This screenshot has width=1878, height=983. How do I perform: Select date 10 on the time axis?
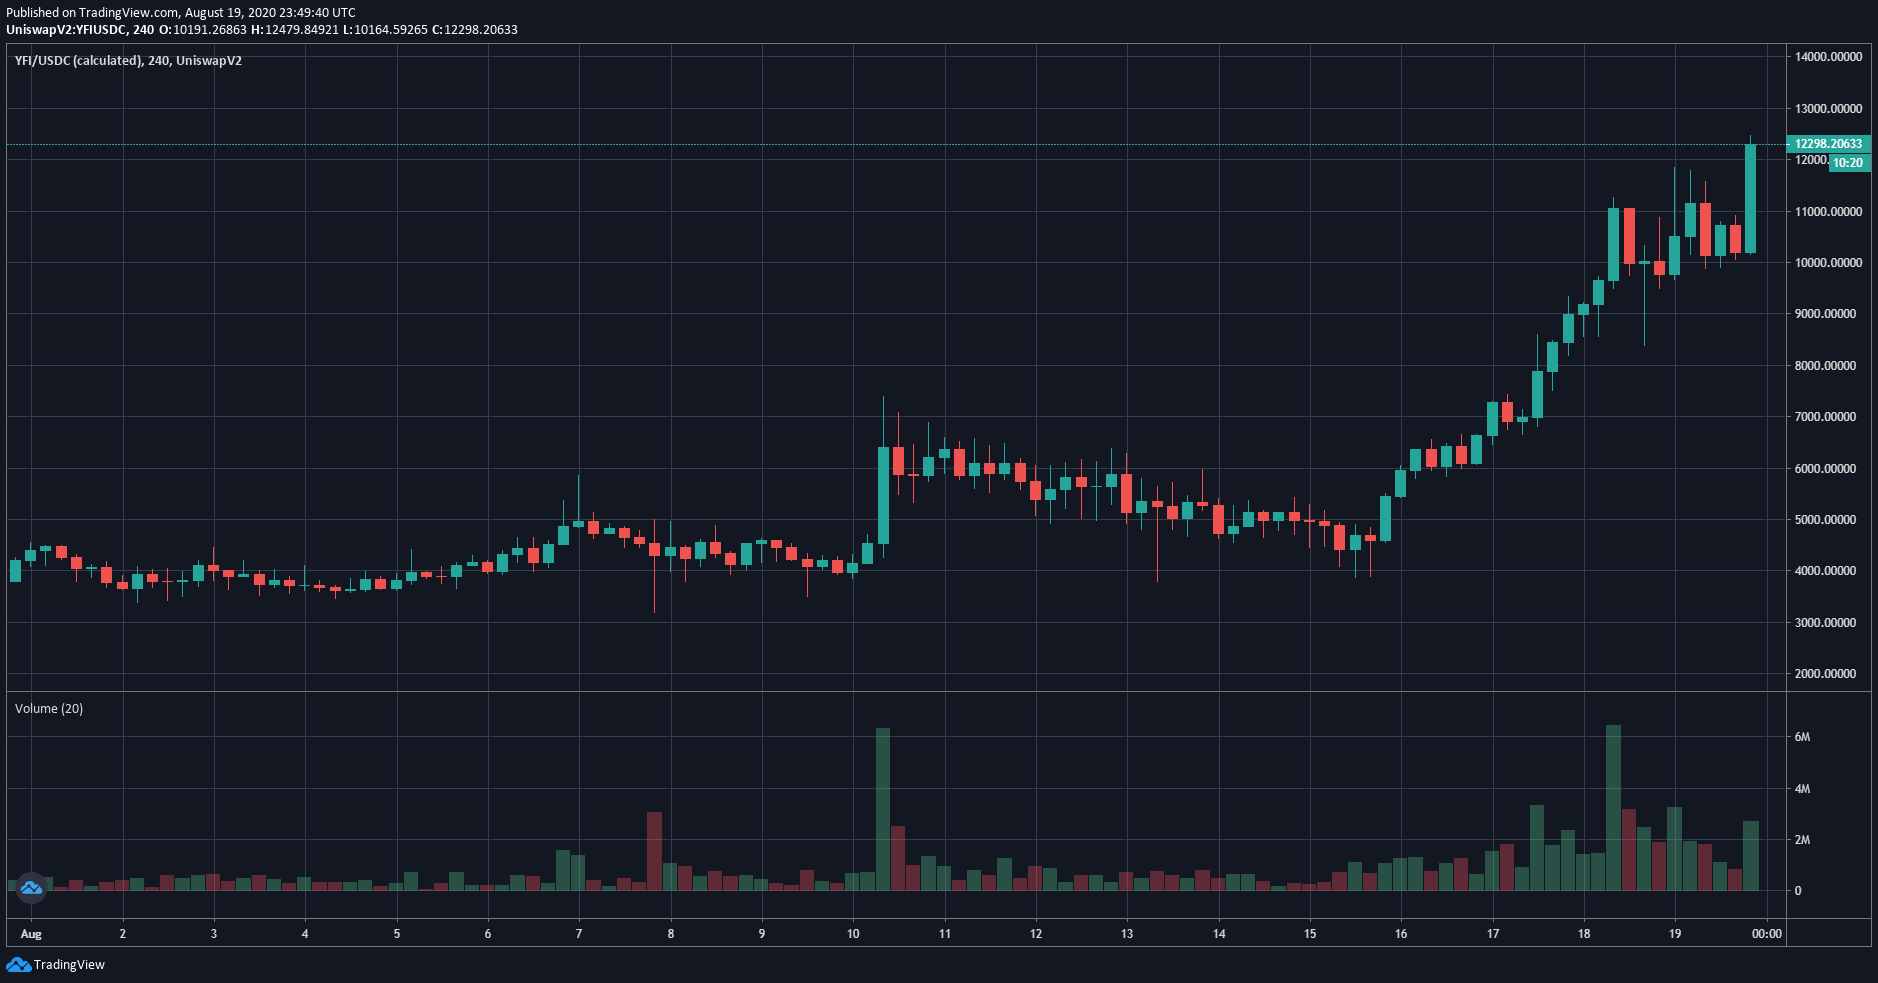tap(853, 934)
